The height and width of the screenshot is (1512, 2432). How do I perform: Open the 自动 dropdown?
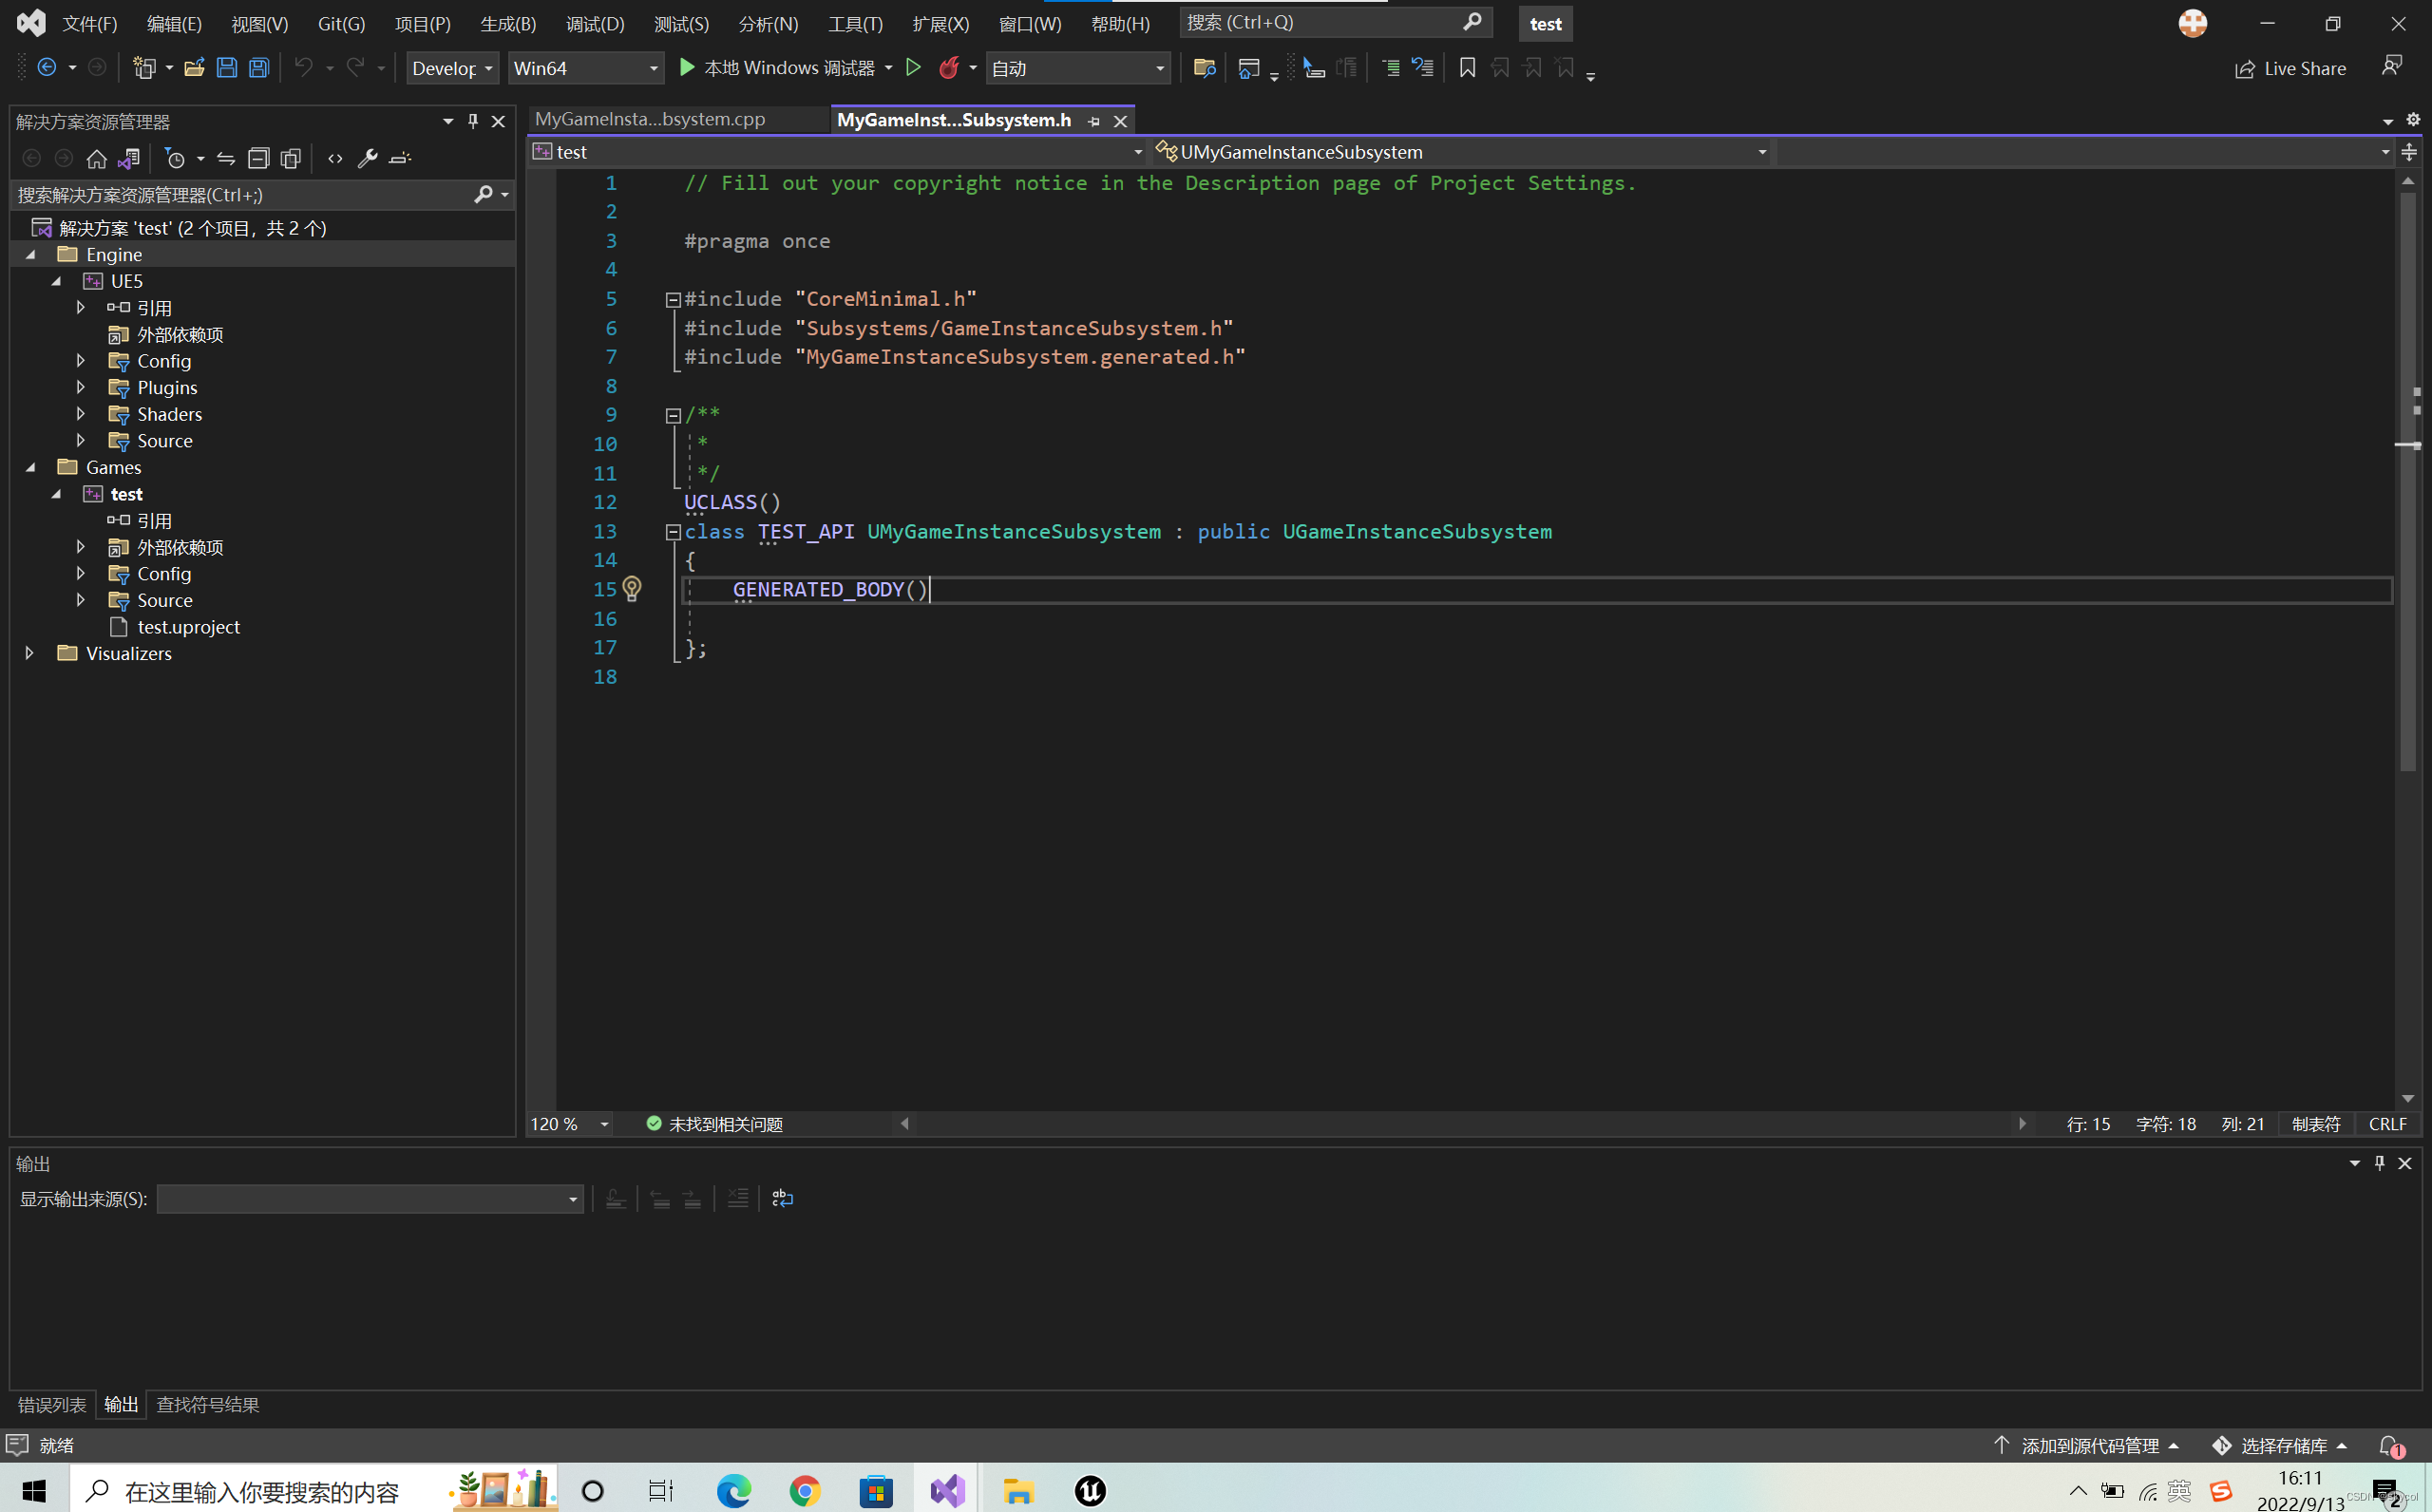tap(1078, 68)
